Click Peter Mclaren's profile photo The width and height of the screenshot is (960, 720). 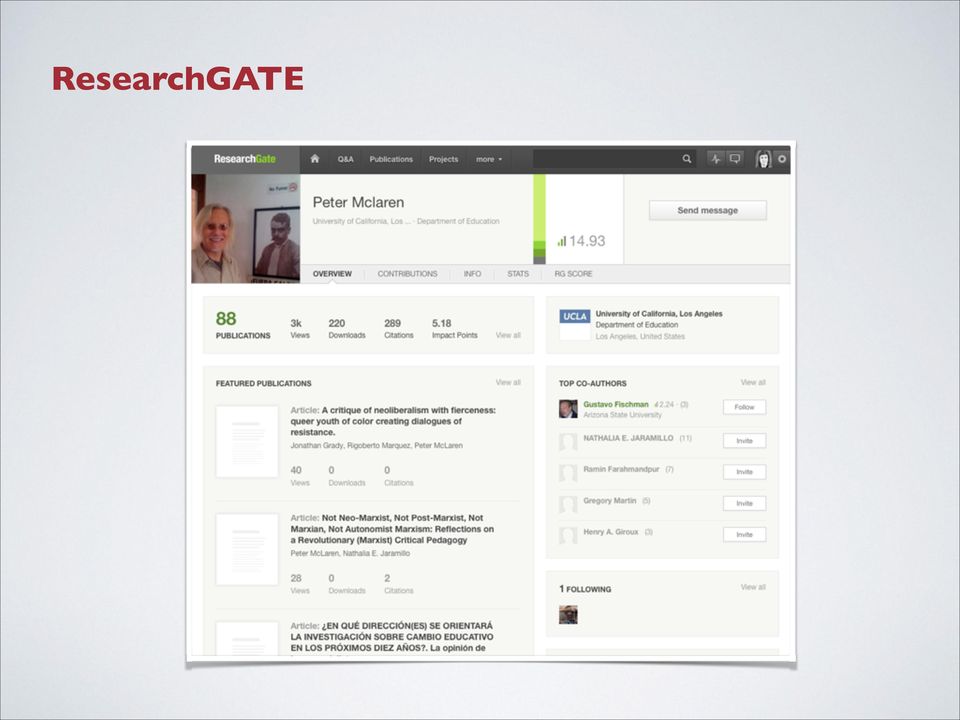(x=246, y=228)
